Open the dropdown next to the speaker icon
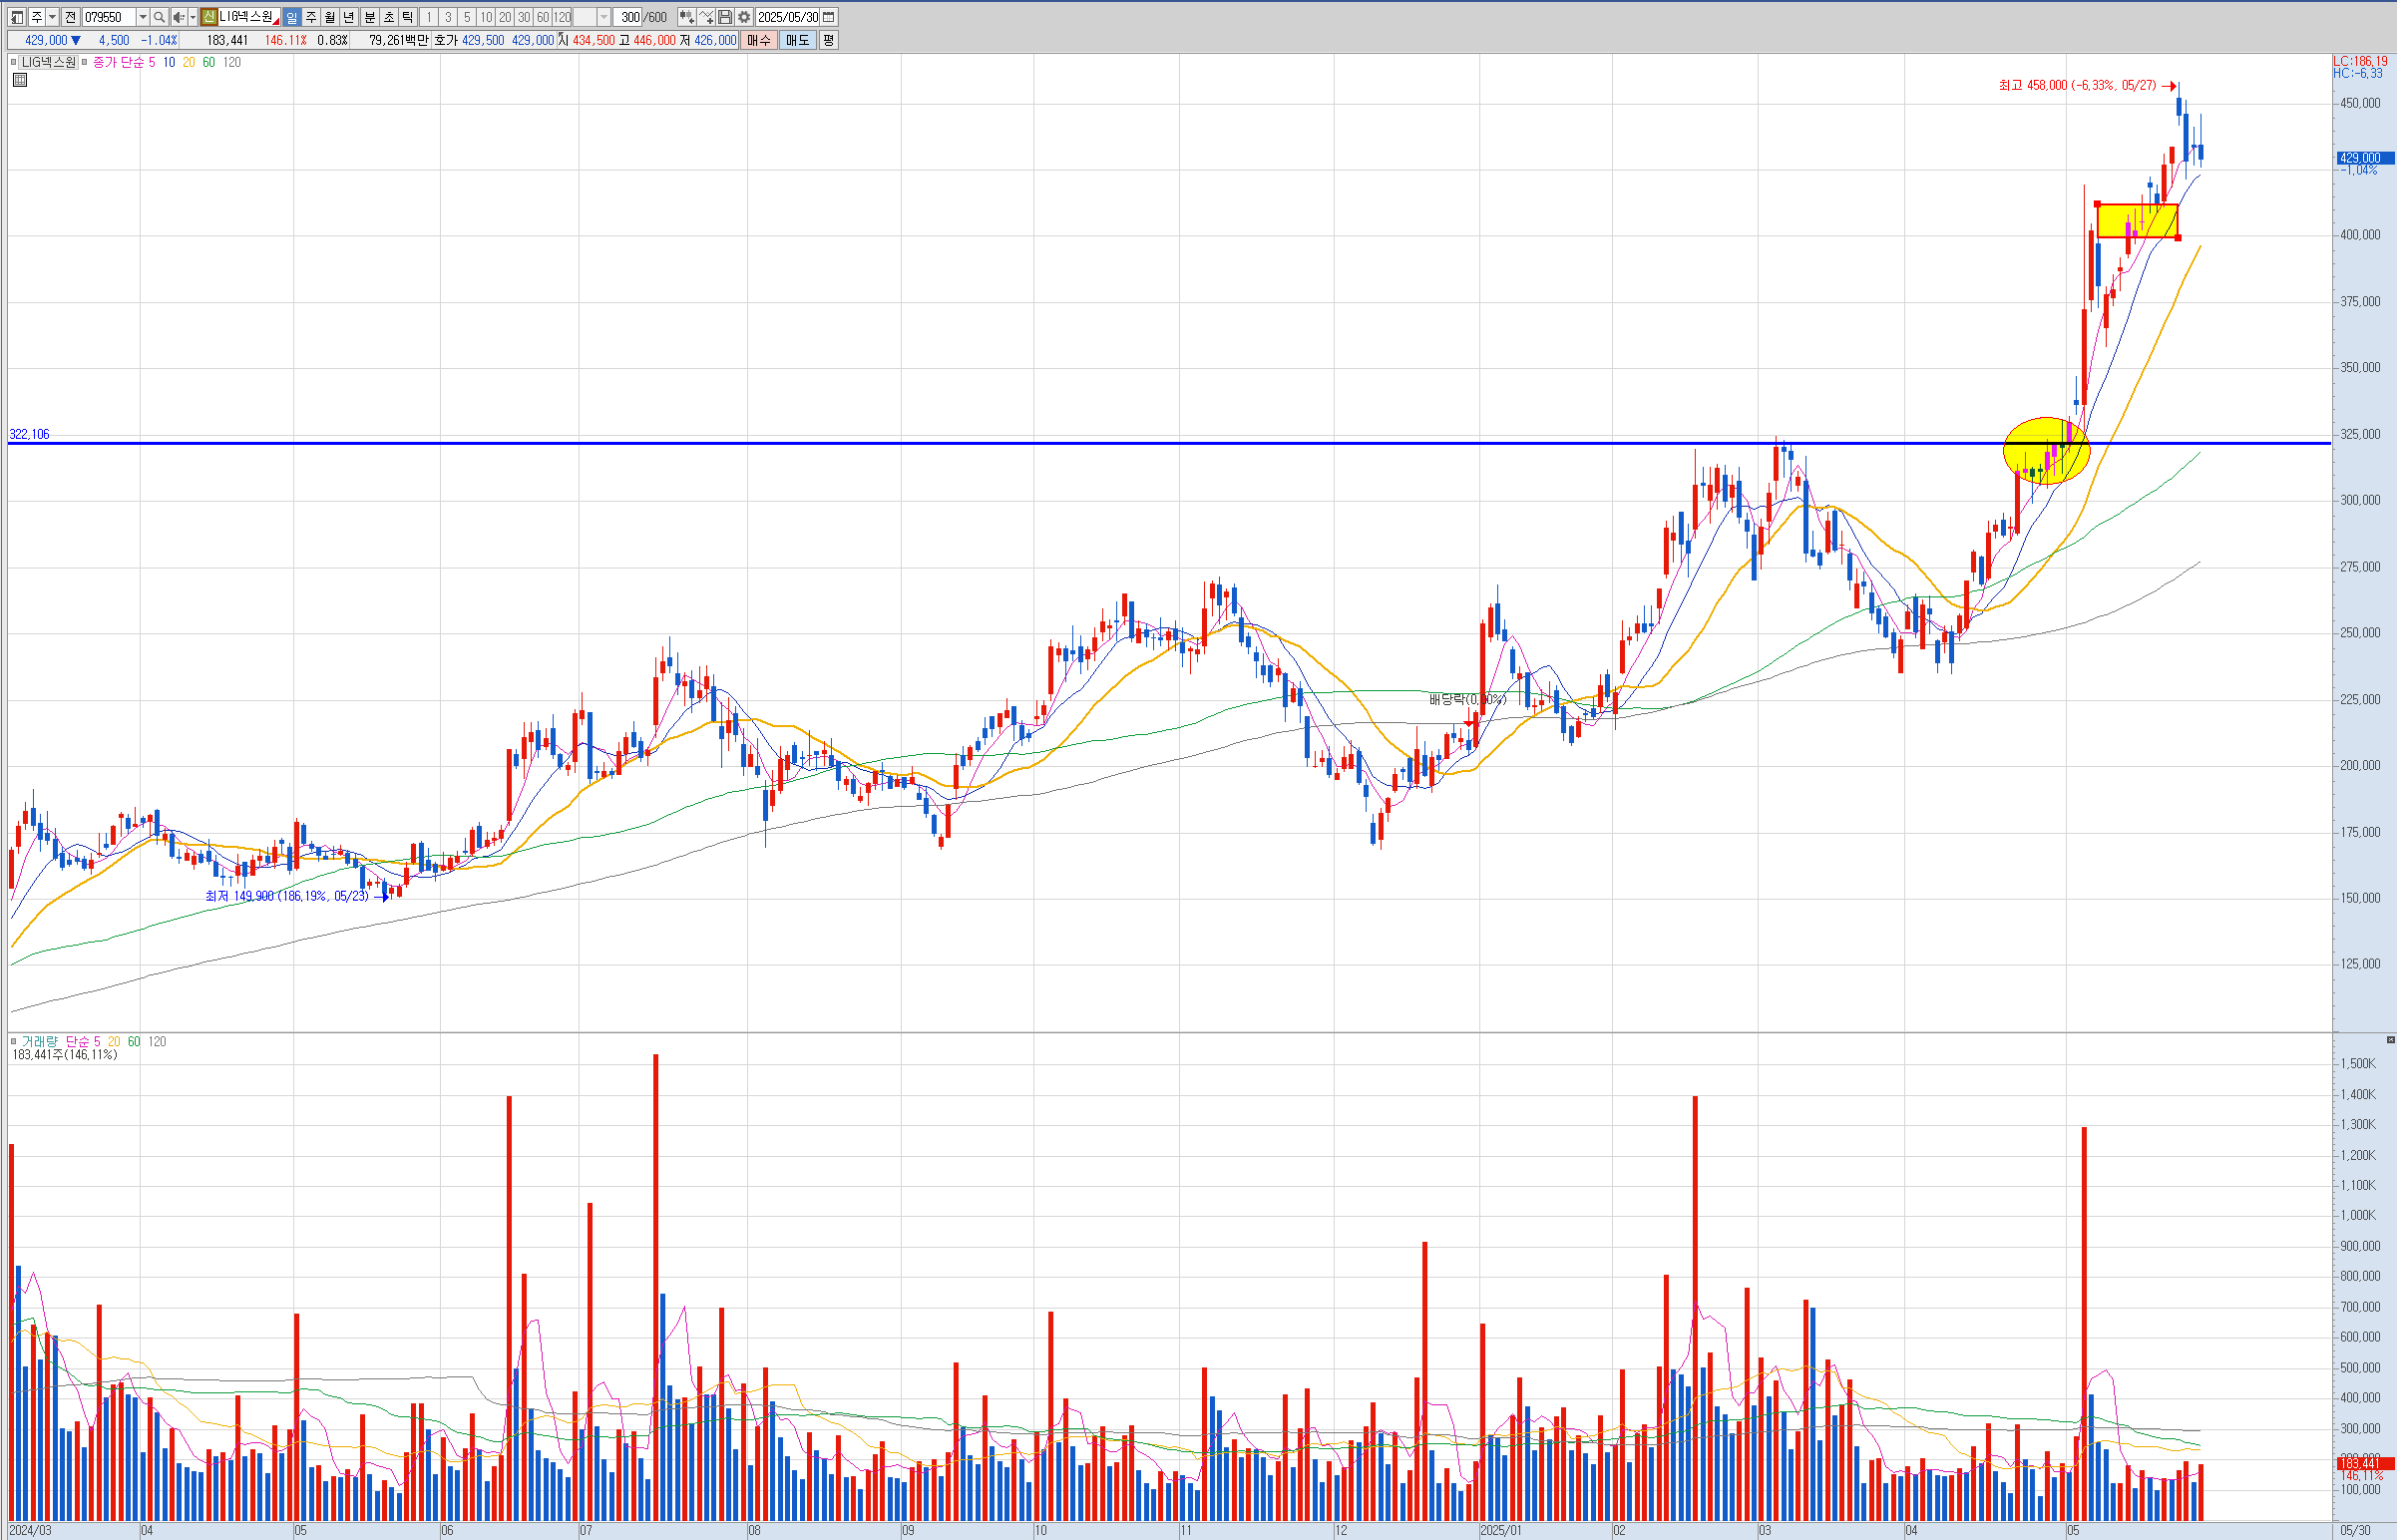 click(192, 17)
